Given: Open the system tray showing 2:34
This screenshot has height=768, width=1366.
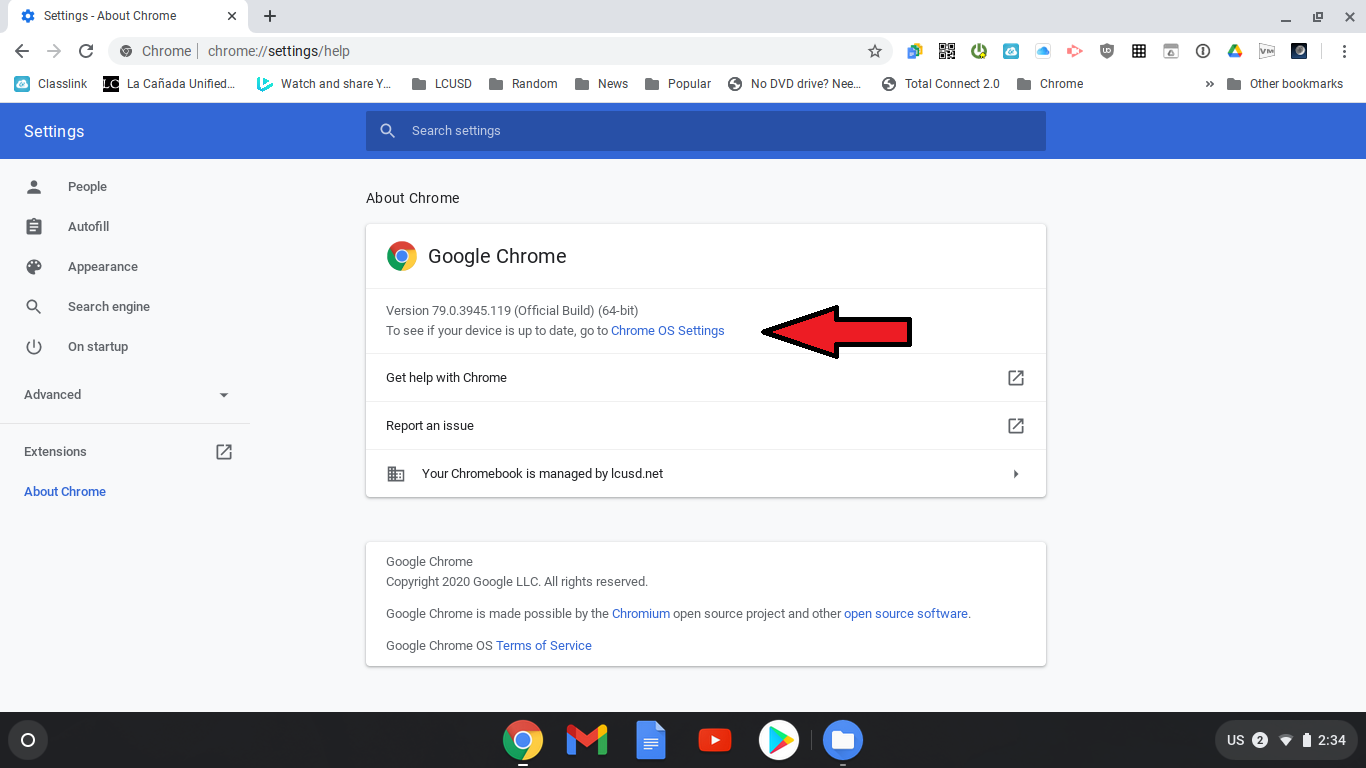Looking at the screenshot, I should coord(1286,740).
